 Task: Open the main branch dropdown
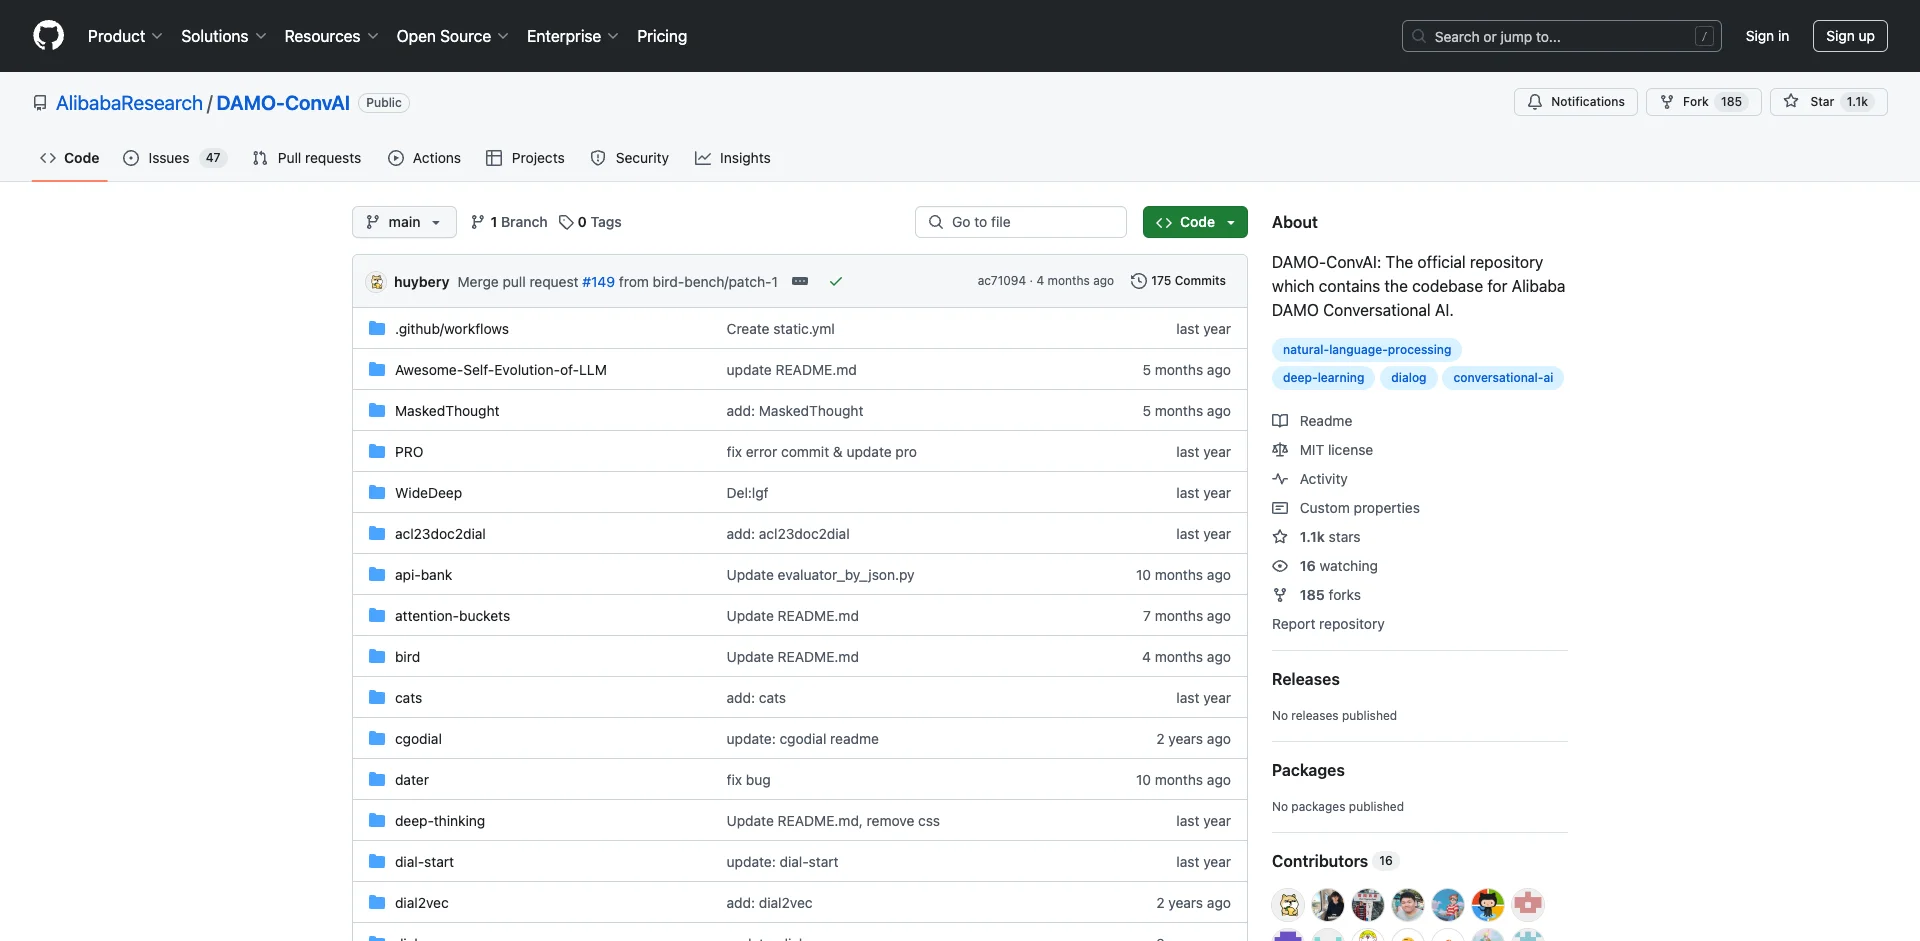(404, 222)
